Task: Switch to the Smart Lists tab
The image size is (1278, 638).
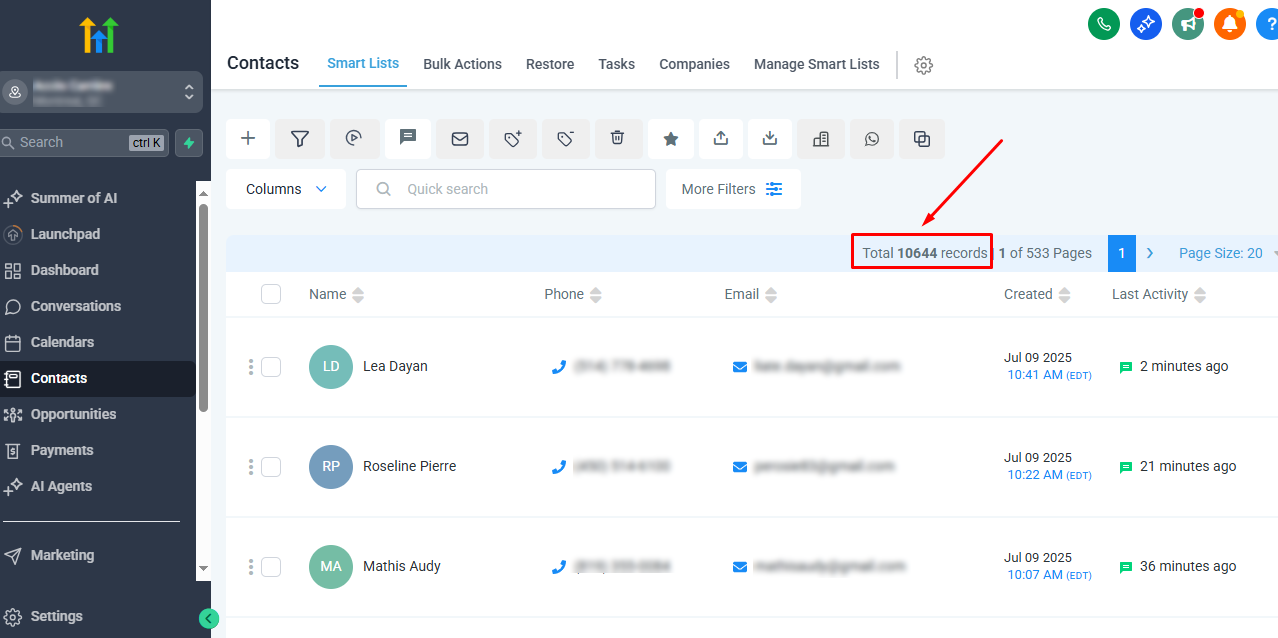Action: coord(363,63)
